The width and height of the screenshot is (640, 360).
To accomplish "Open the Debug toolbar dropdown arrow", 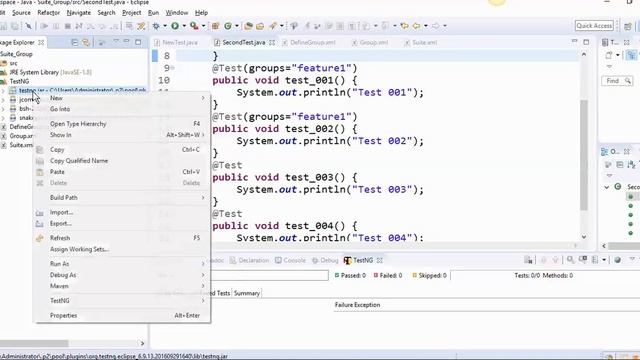I will [165, 26].
